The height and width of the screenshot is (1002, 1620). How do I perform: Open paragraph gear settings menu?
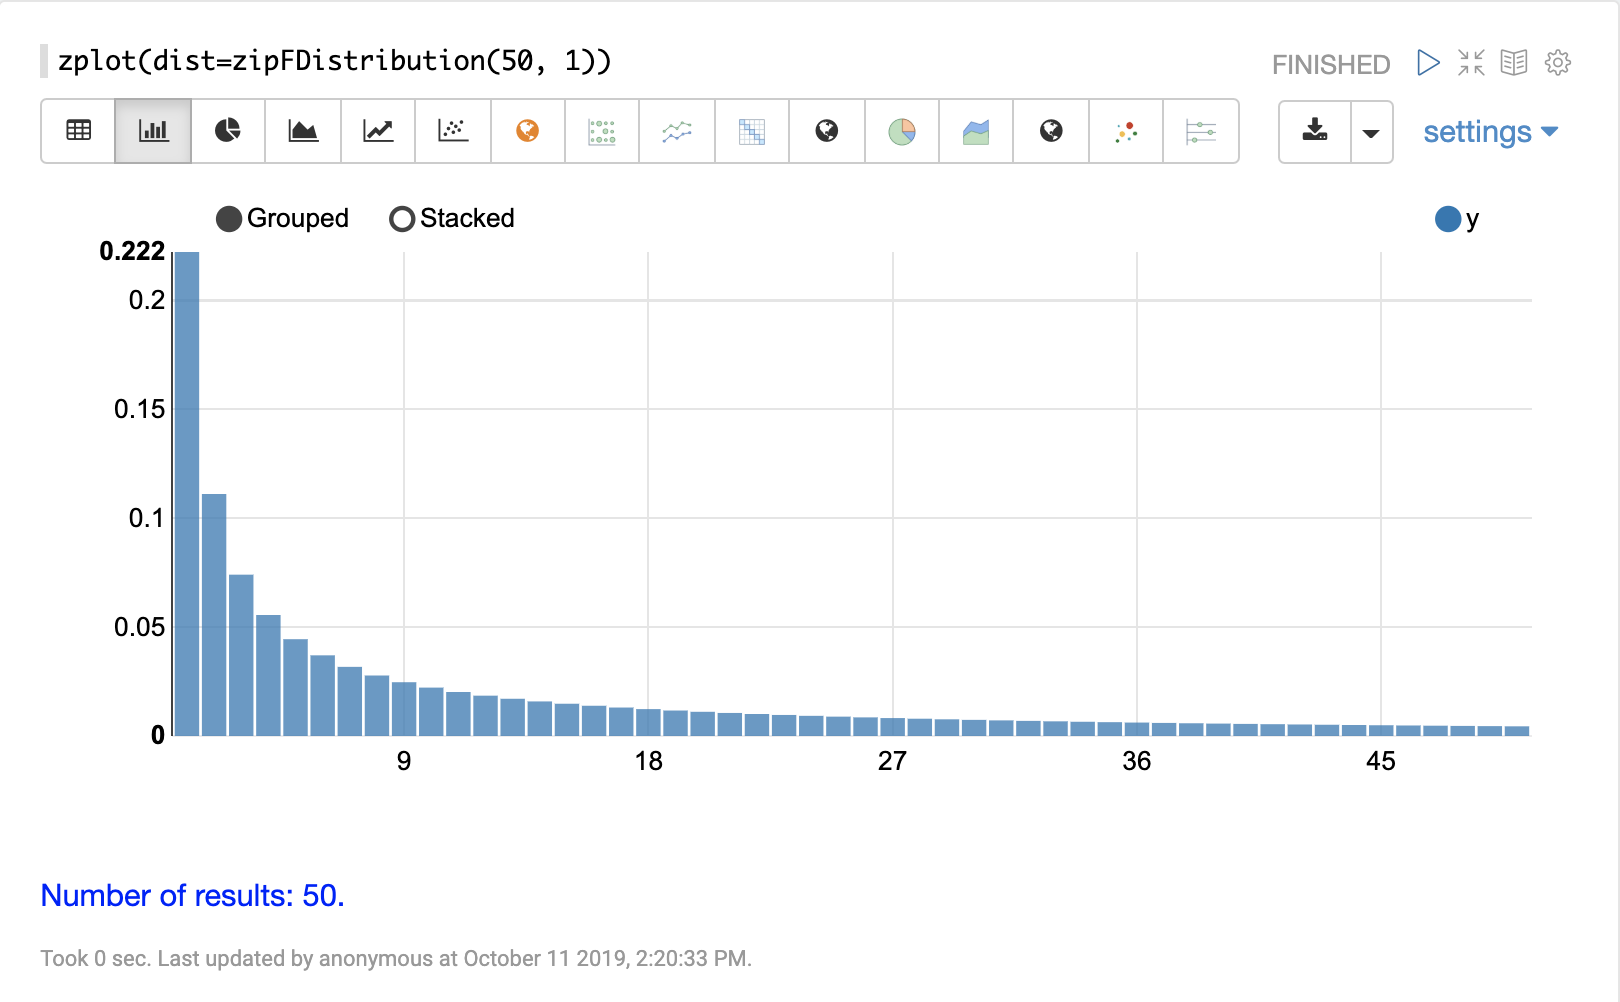1557,63
